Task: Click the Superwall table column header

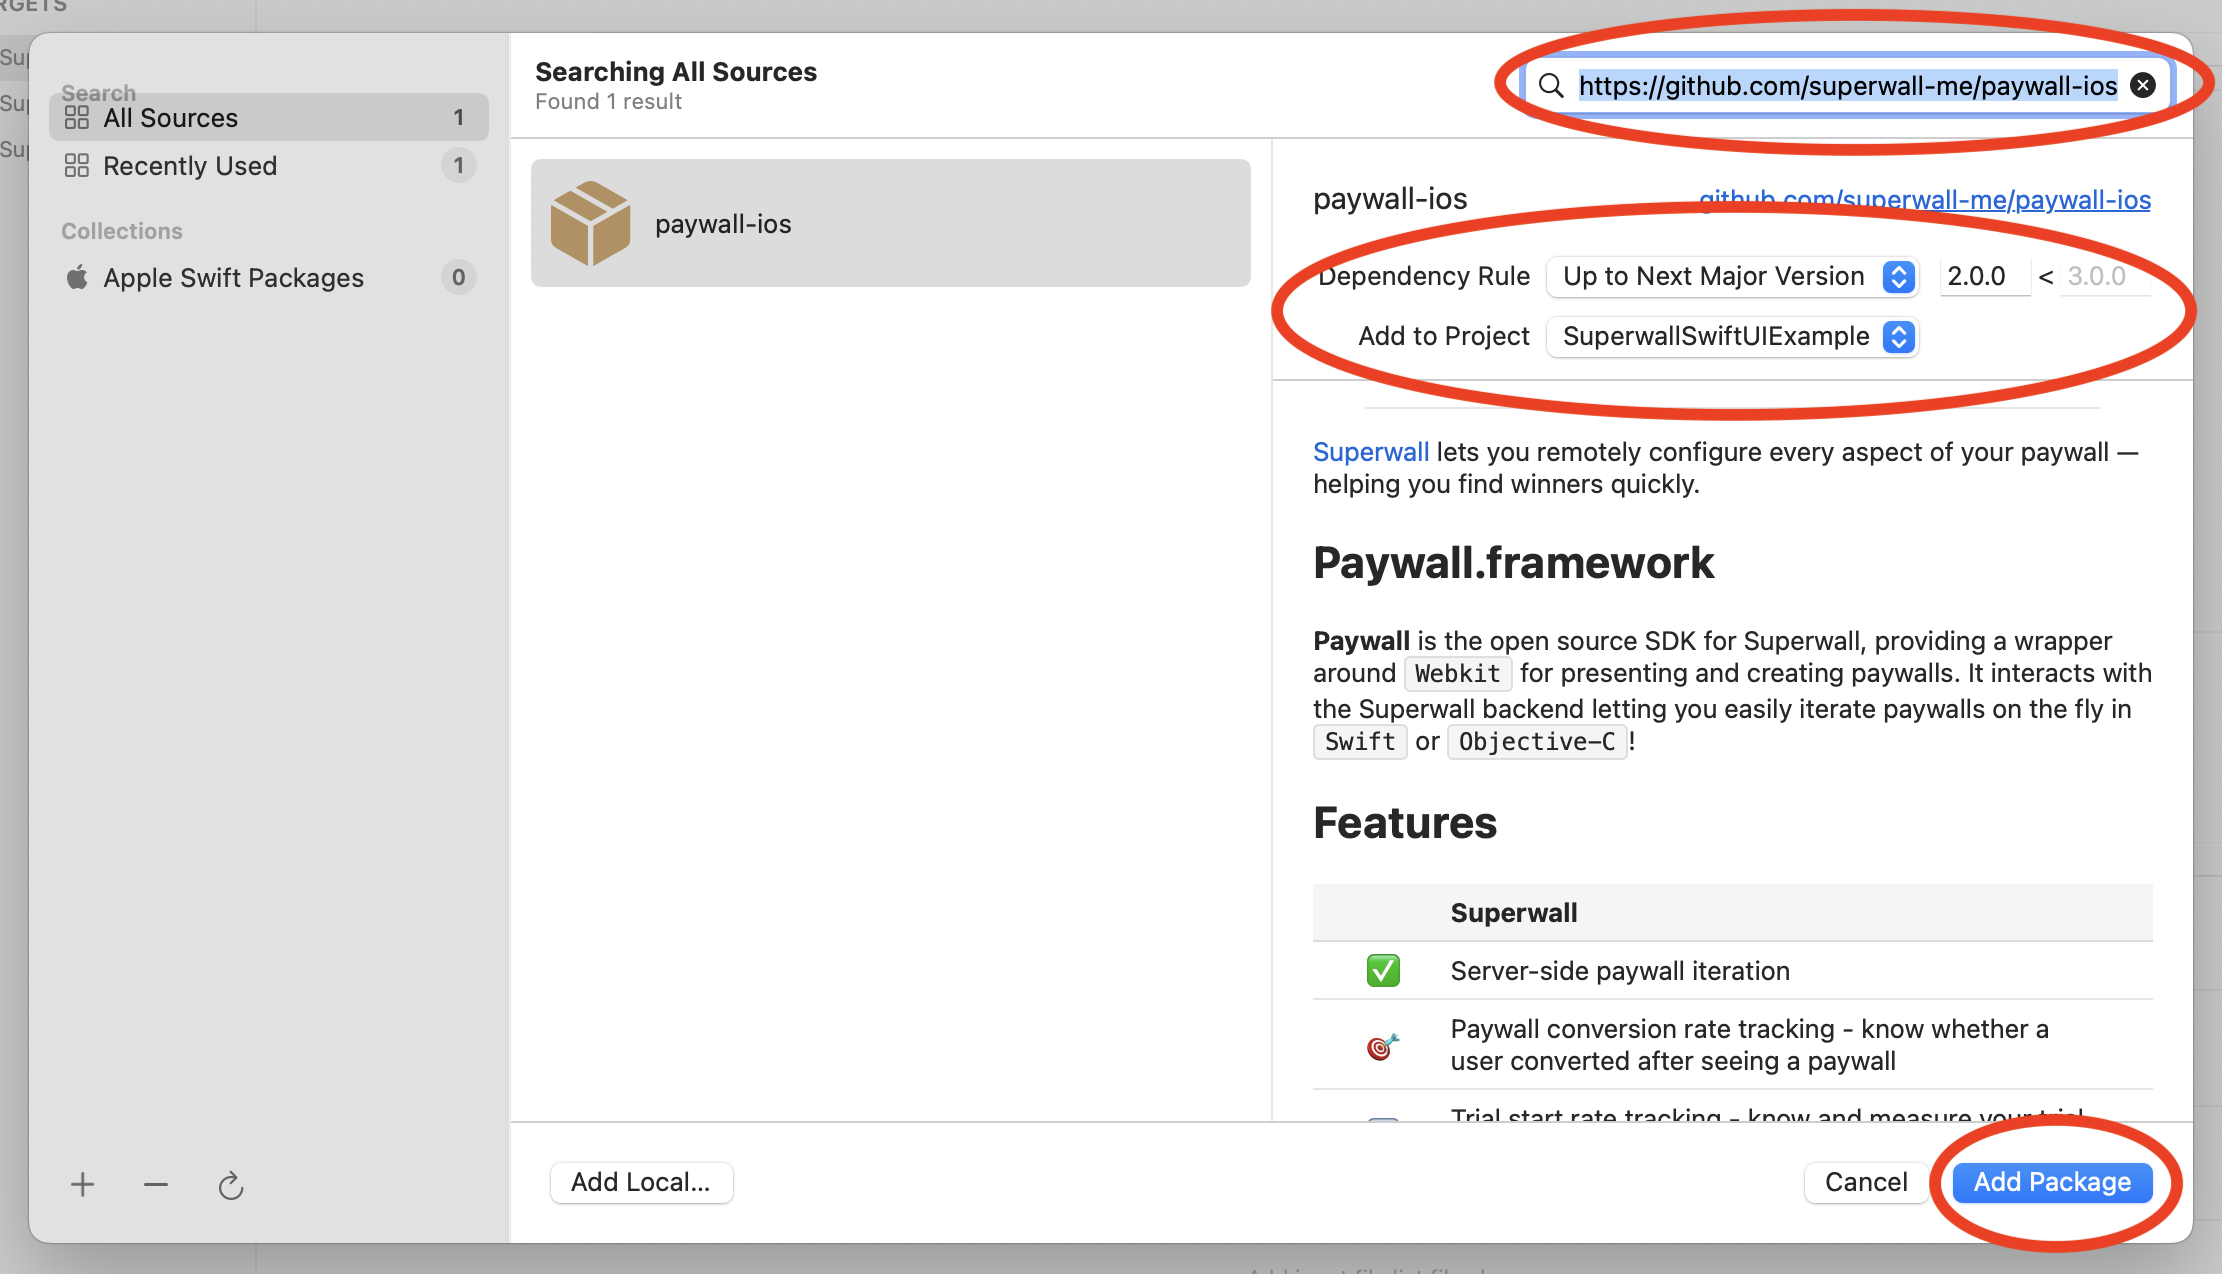Action: pos(1514,912)
